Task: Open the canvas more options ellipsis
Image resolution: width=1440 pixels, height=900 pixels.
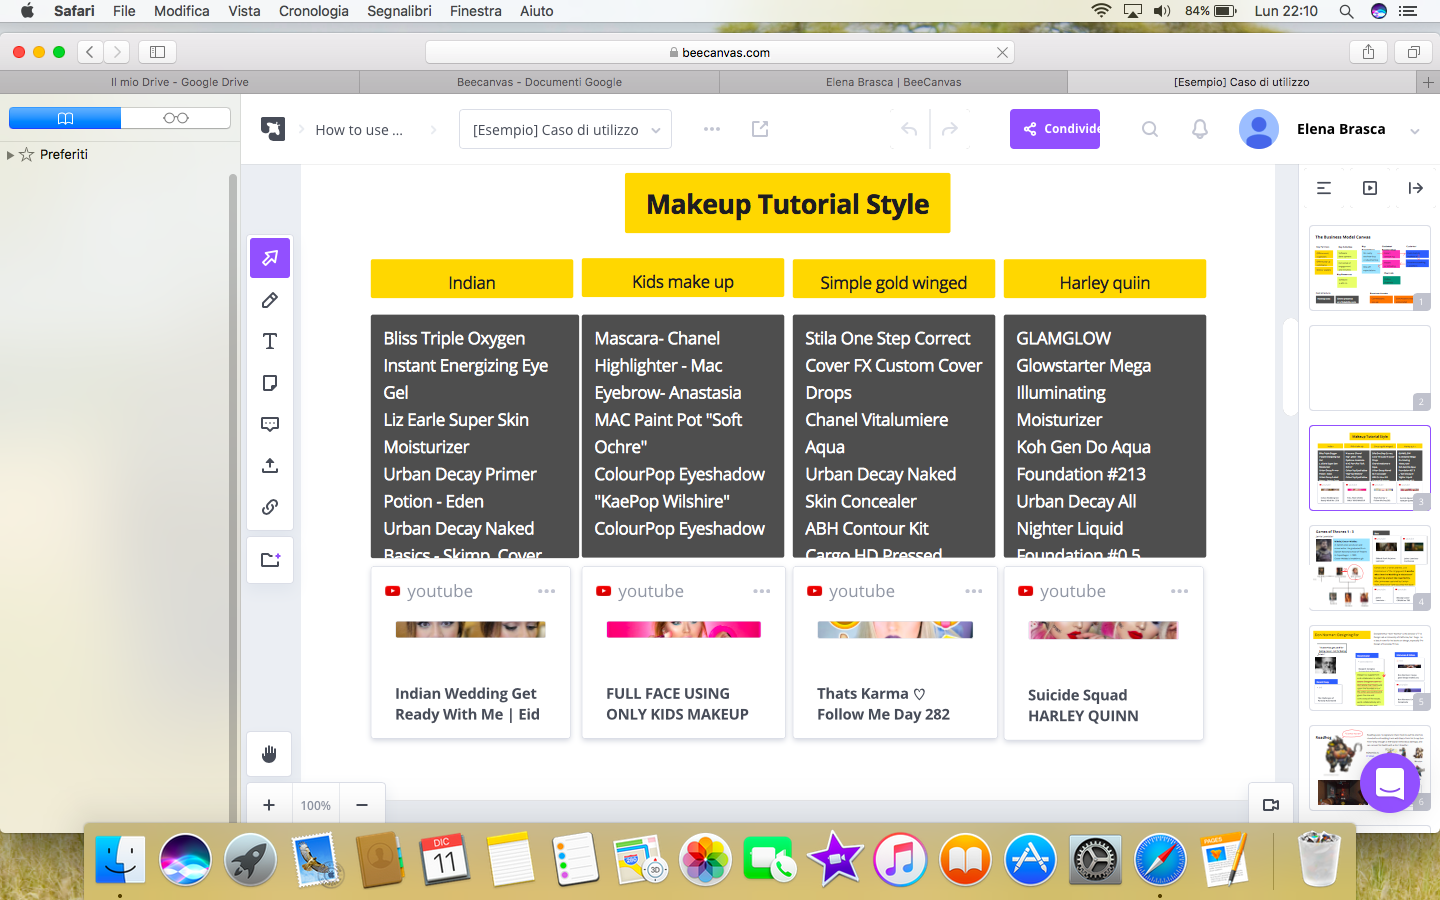Action: [712, 129]
